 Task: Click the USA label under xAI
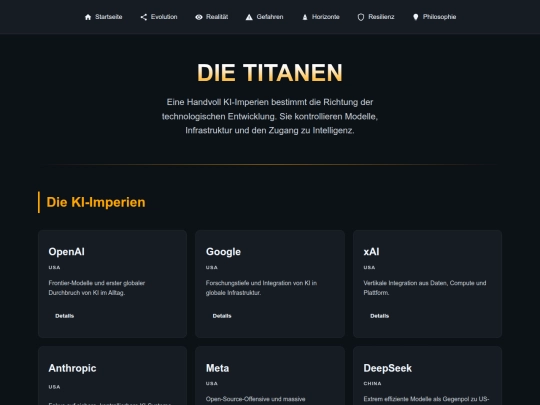tap(369, 267)
